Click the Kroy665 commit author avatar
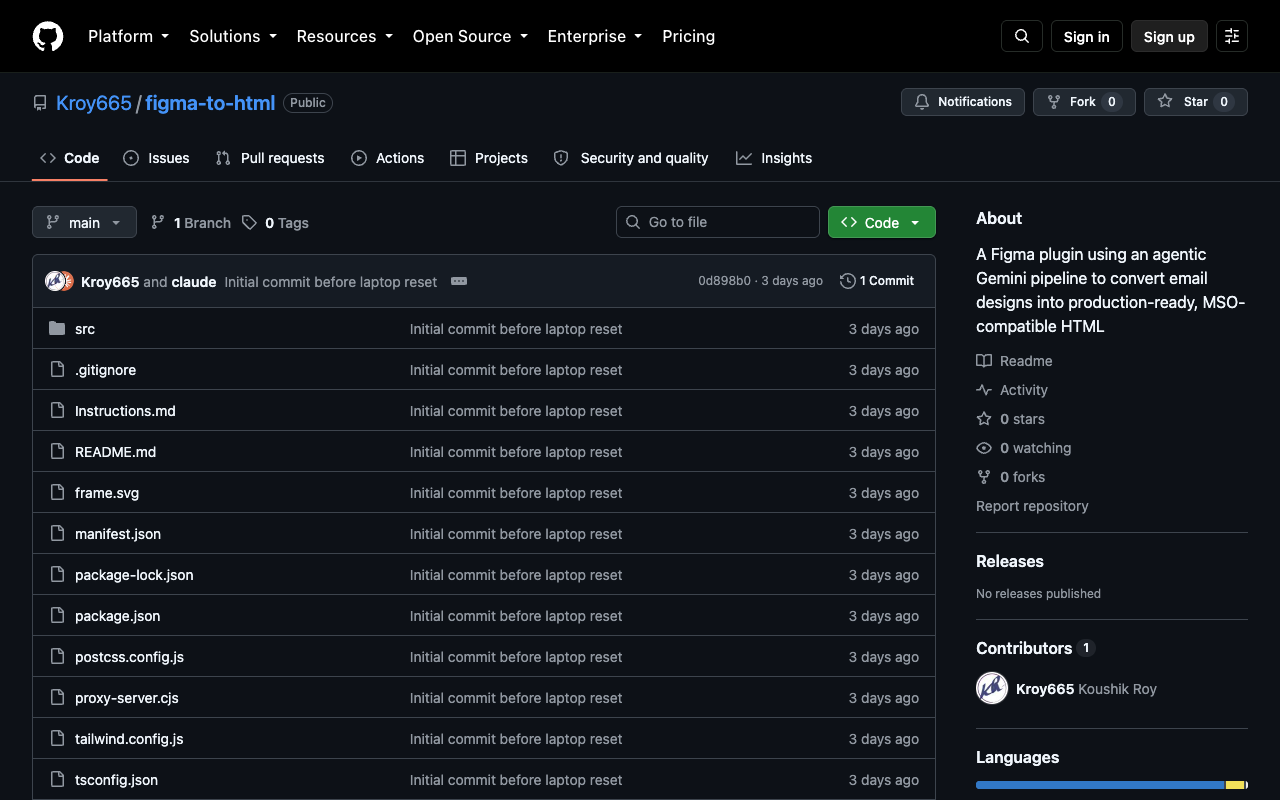Image resolution: width=1280 pixels, height=800 pixels. point(56,281)
